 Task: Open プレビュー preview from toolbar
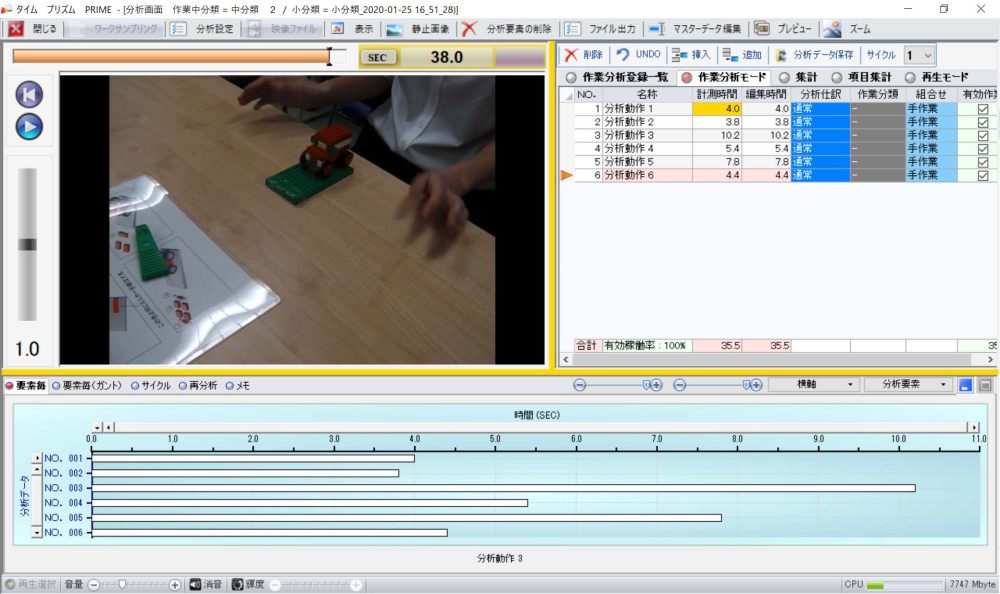tap(783, 29)
